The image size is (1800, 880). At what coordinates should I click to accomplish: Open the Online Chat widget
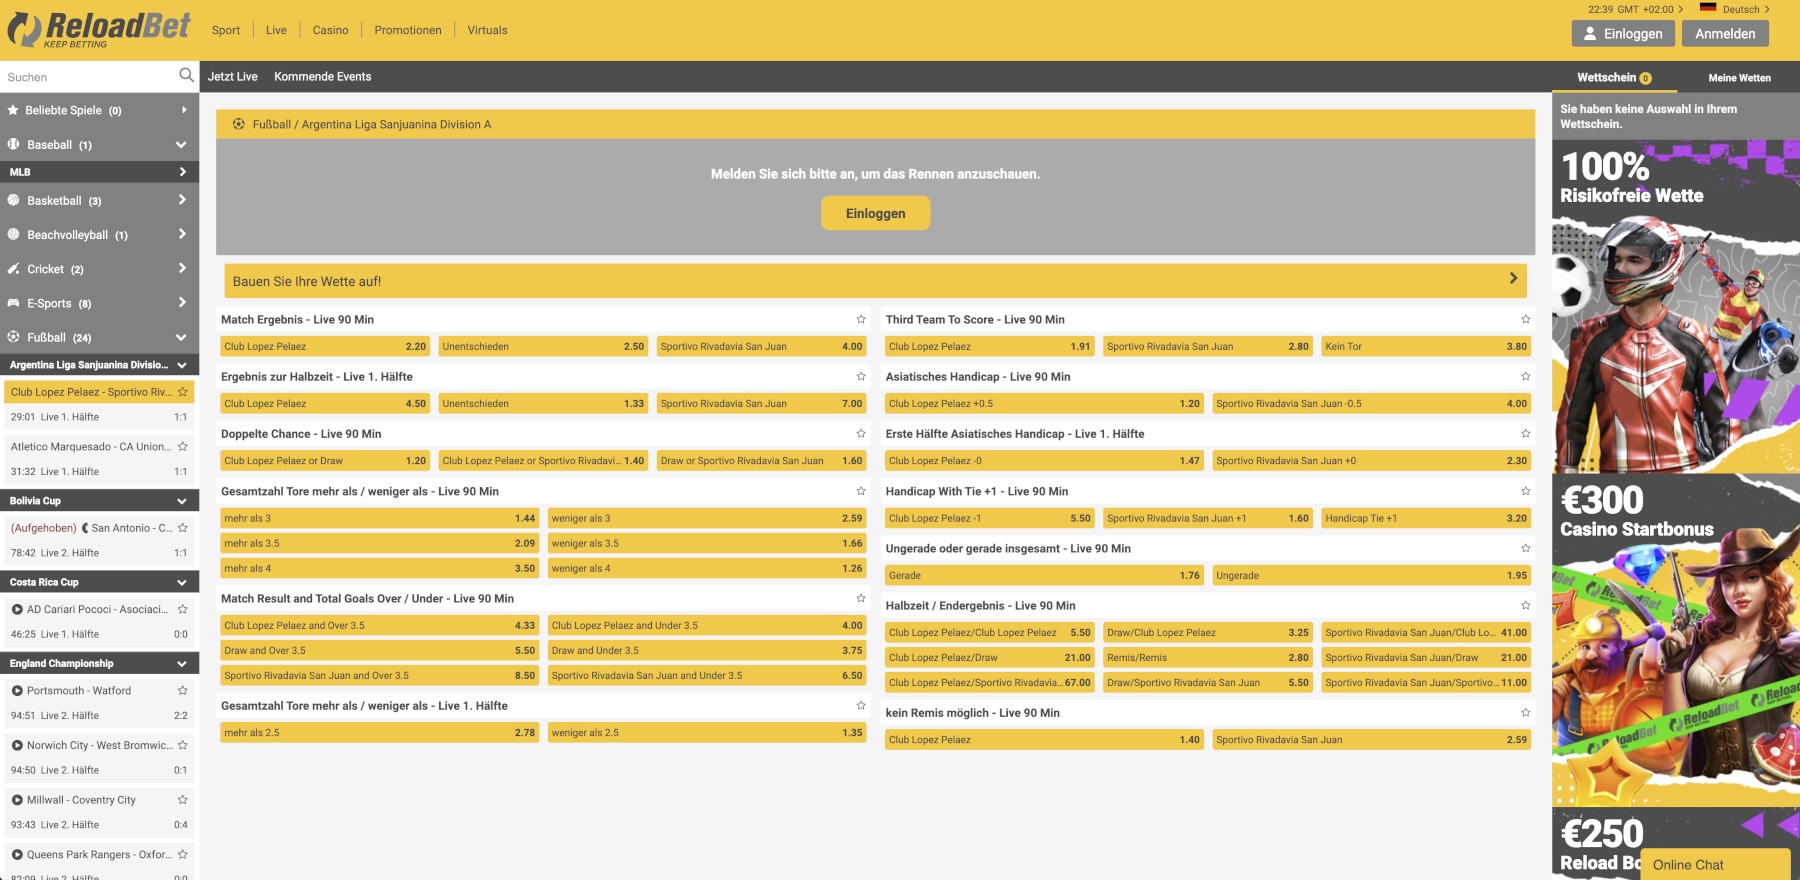click(x=1716, y=865)
